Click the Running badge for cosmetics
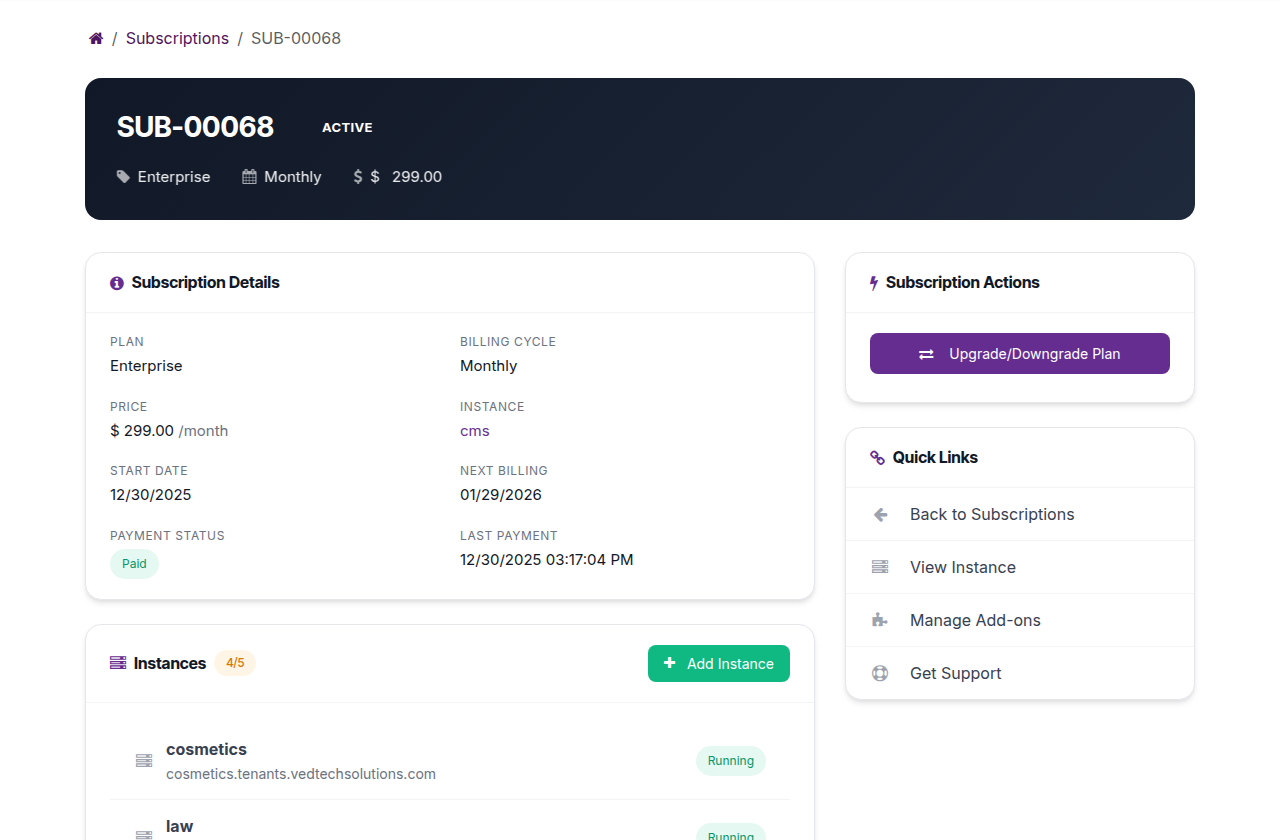This screenshot has height=840, width=1280. point(731,761)
